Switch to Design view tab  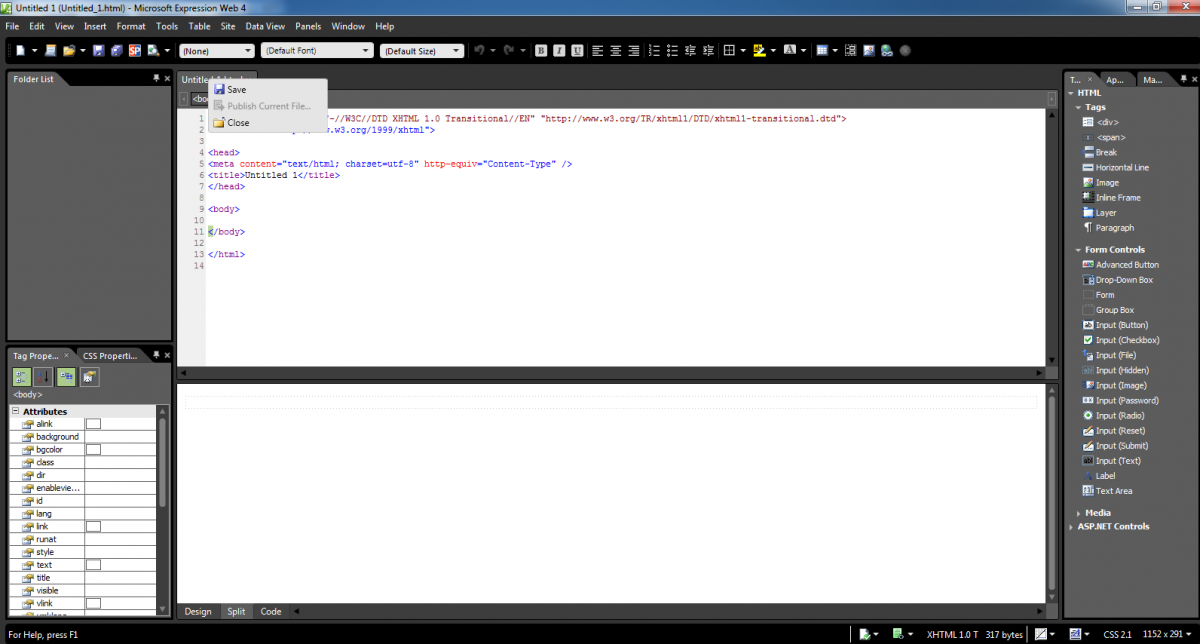click(198, 611)
